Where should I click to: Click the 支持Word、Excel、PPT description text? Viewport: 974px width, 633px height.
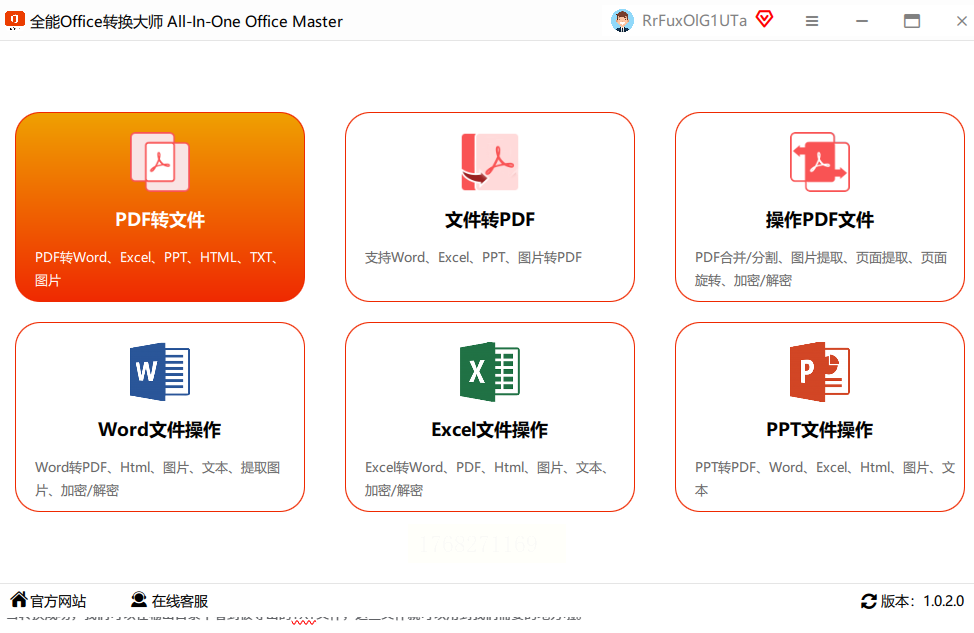click(x=473, y=257)
